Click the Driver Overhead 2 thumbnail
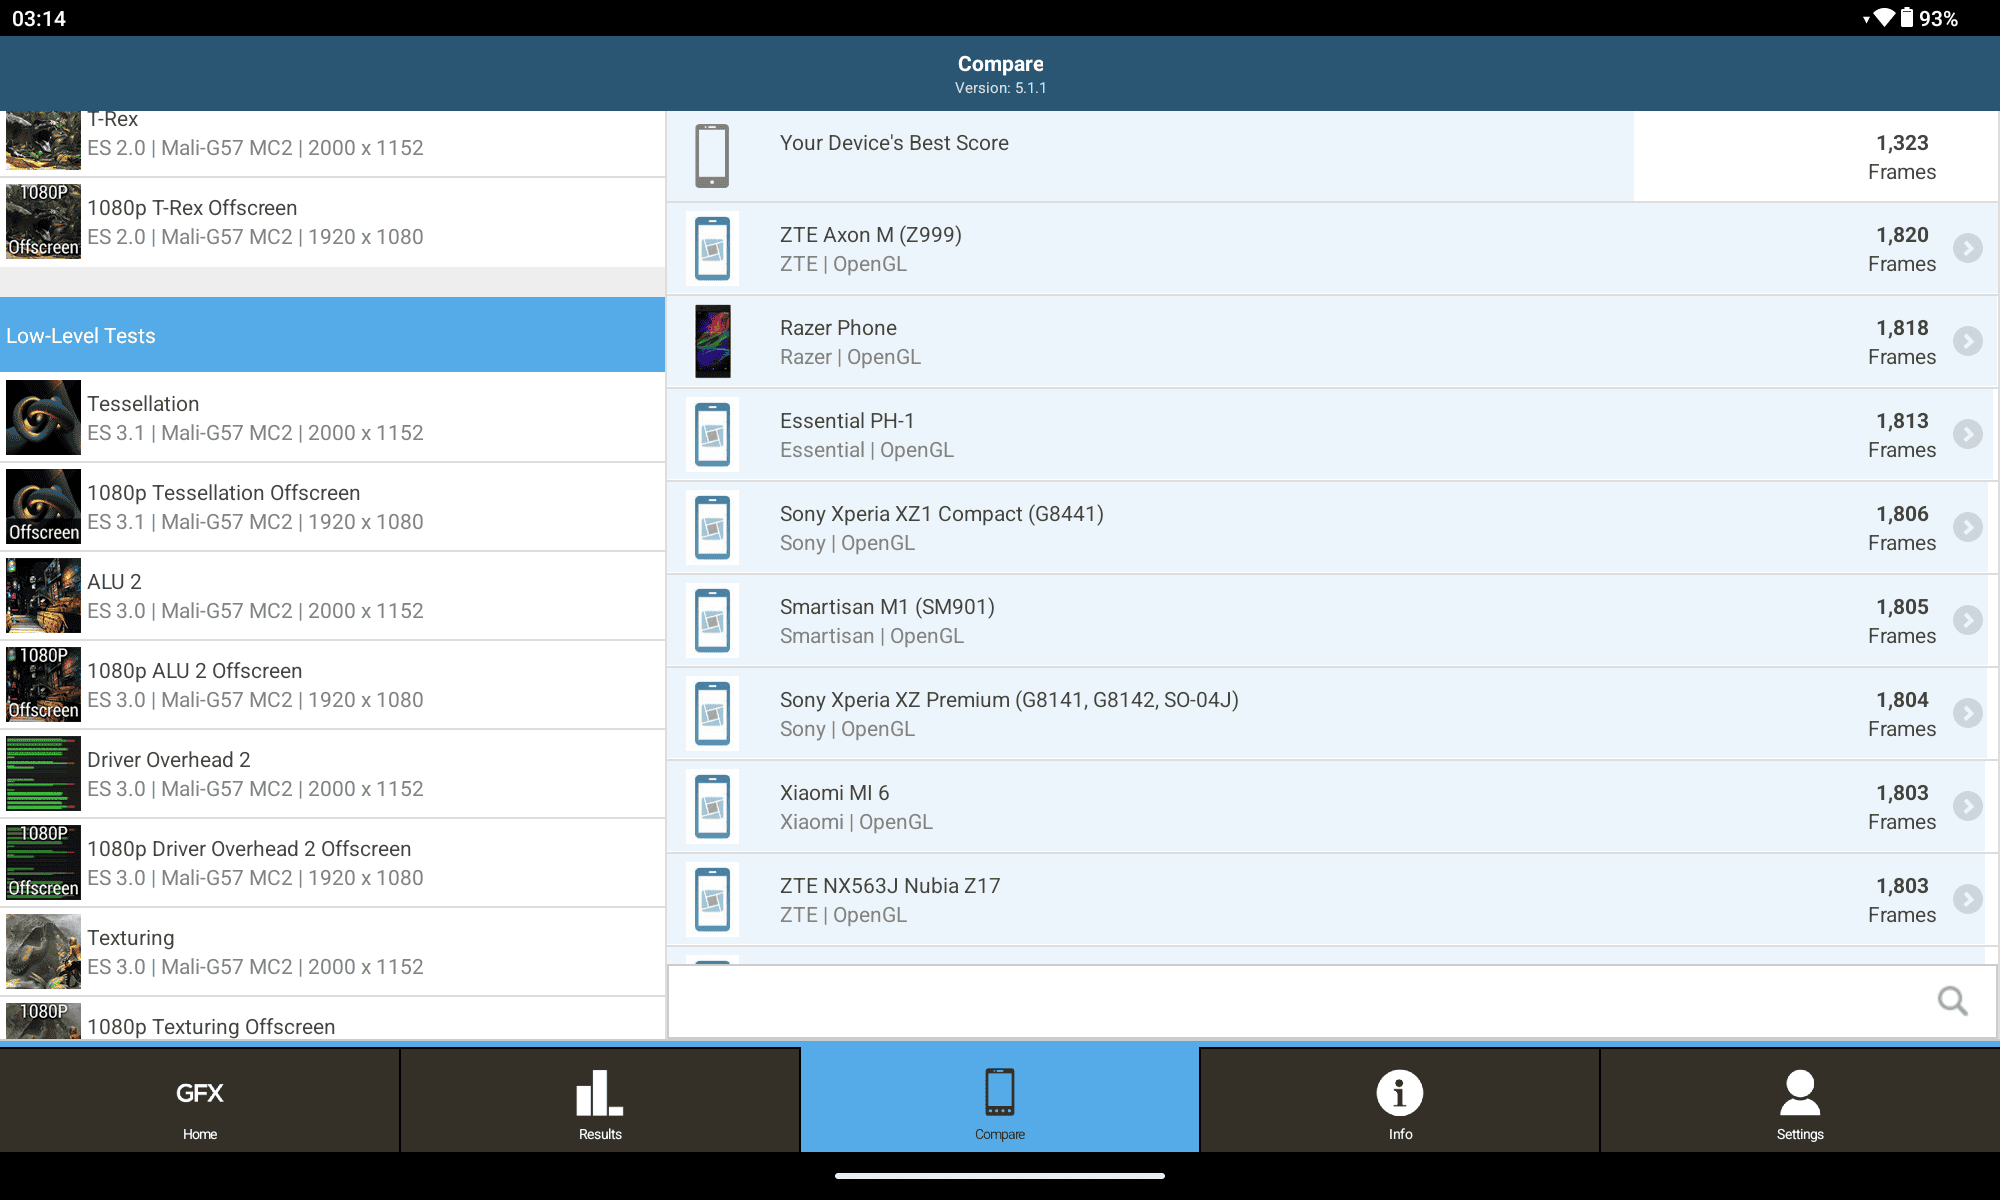This screenshot has height=1200, width=2000. [43, 774]
